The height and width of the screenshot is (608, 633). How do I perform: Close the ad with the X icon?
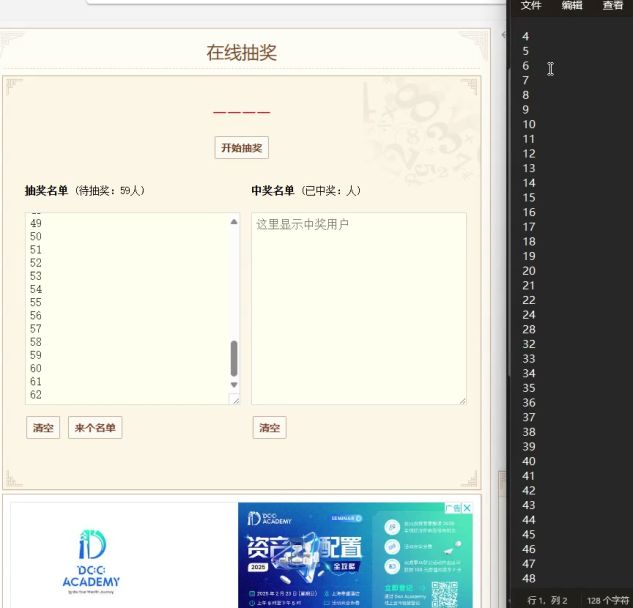pyautogui.click(x=466, y=509)
